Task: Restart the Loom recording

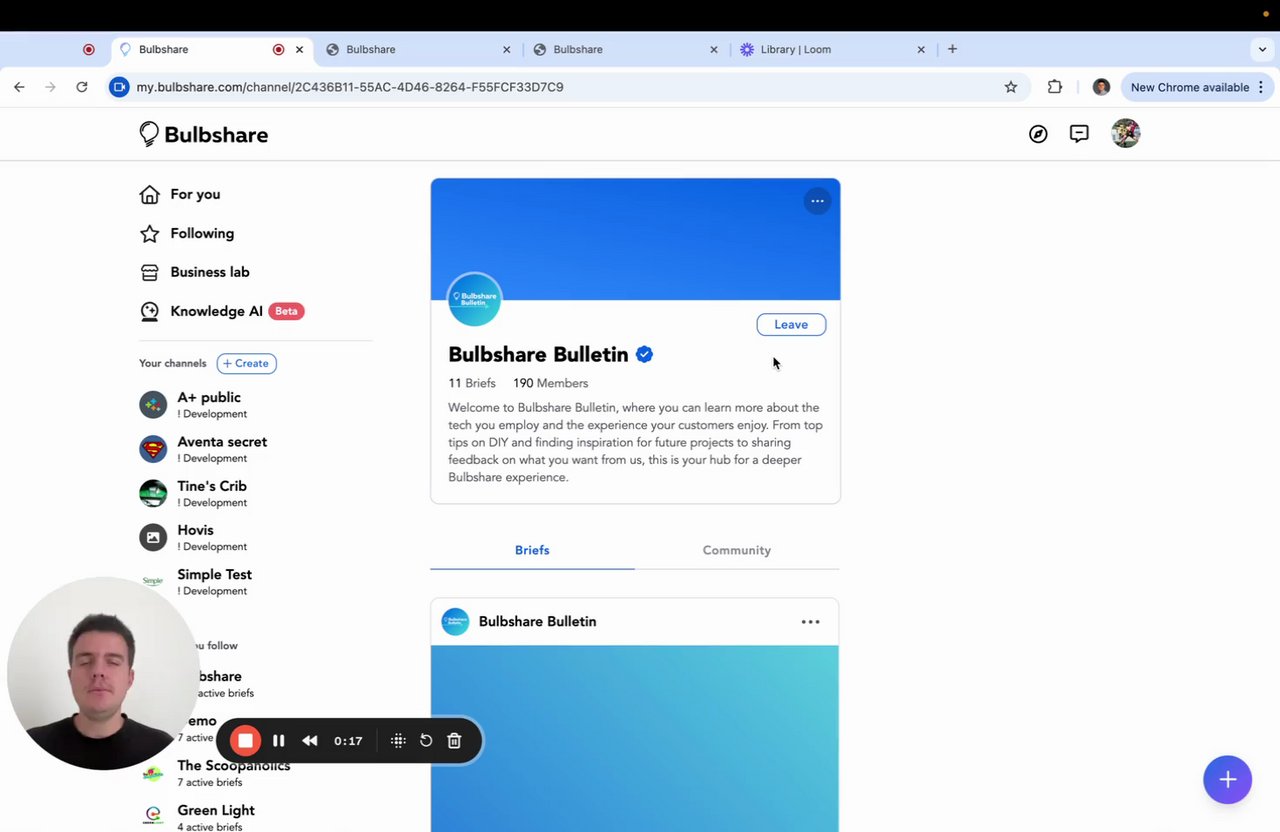Action: [x=426, y=741]
